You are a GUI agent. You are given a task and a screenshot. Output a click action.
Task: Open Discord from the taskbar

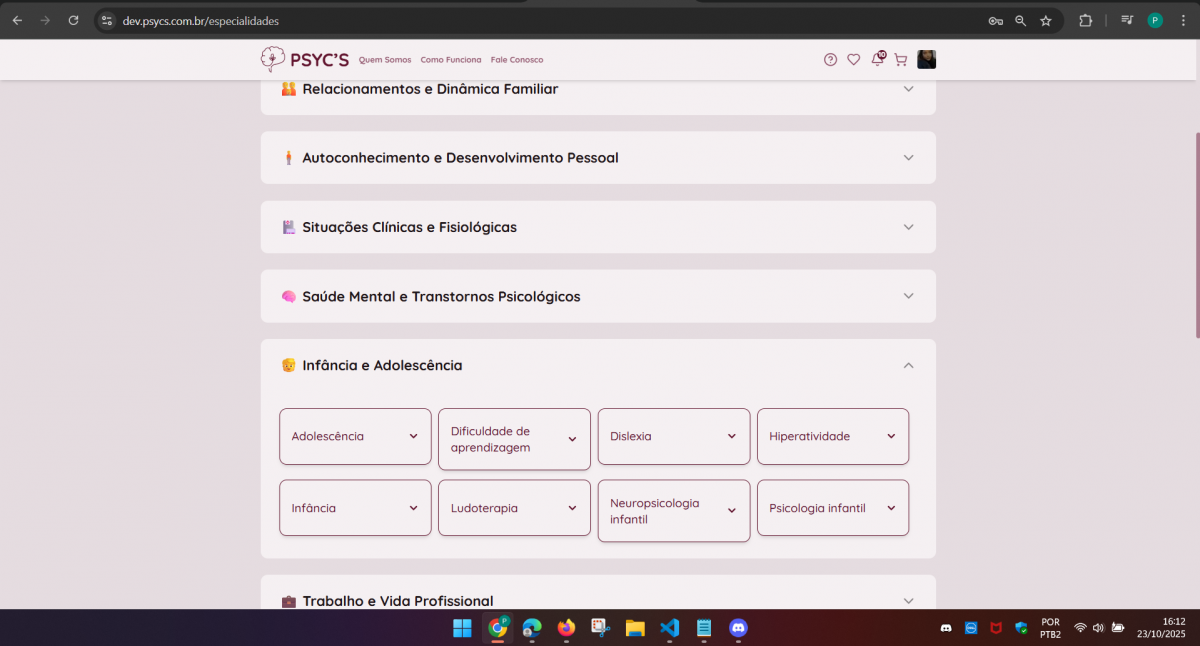pos(738,628)
